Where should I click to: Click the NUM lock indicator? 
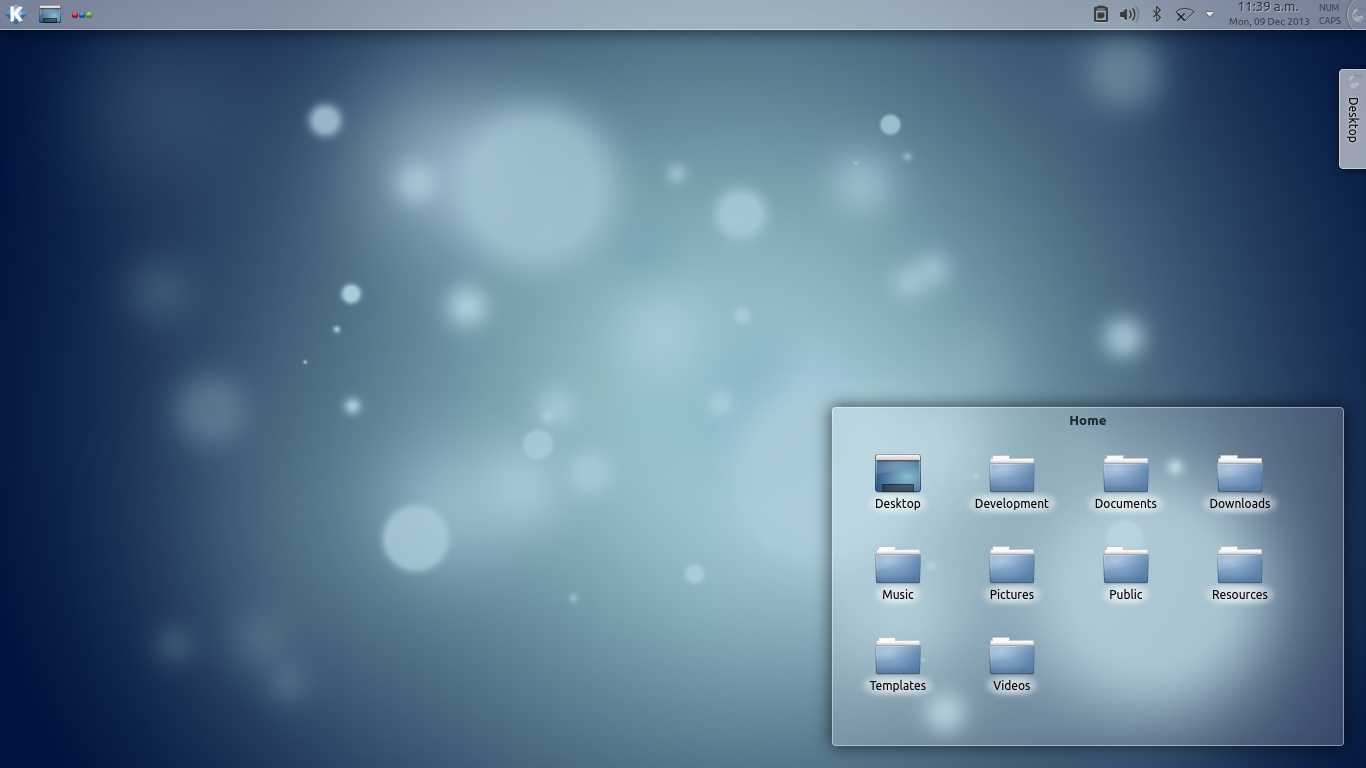pos(1329,8)
